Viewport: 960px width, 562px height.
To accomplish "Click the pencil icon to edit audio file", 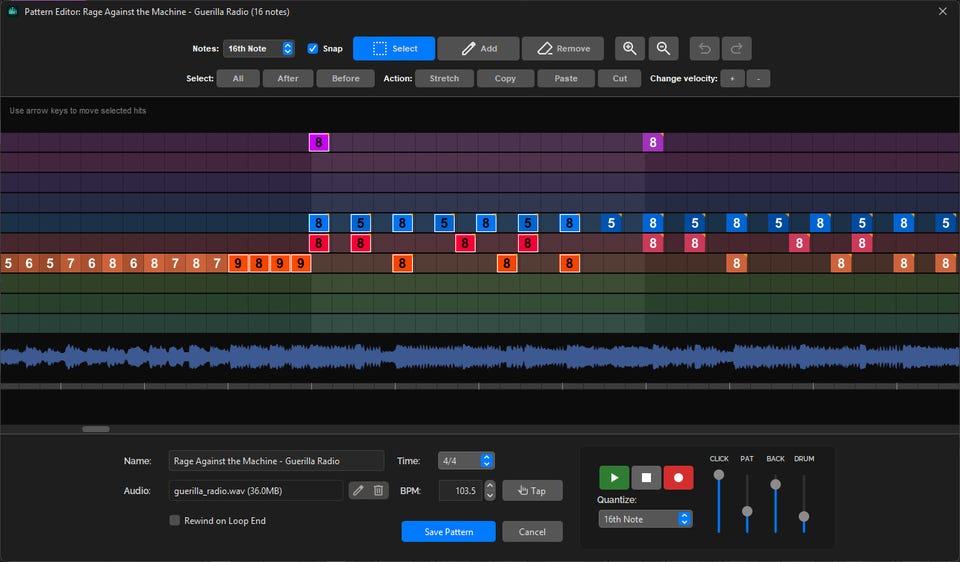I will (358, 490).
